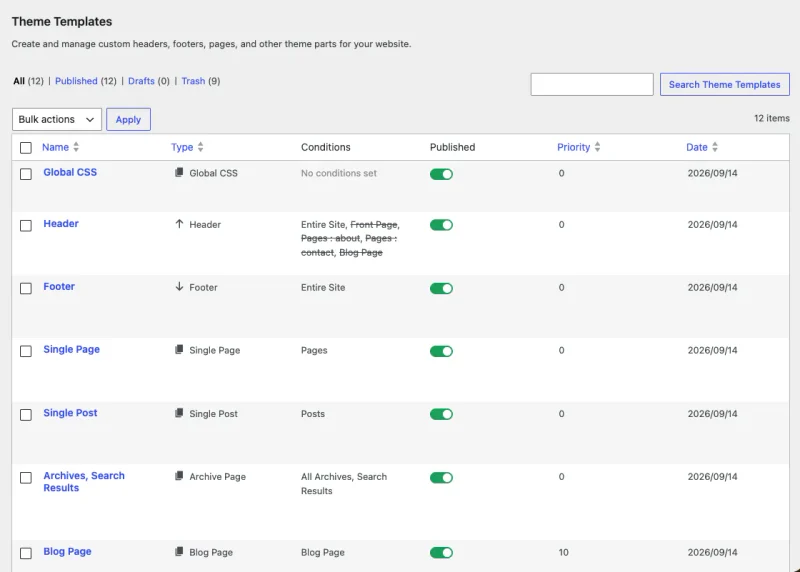Click 'All Archives, Search Results' condition text

(x=344, y=484)
